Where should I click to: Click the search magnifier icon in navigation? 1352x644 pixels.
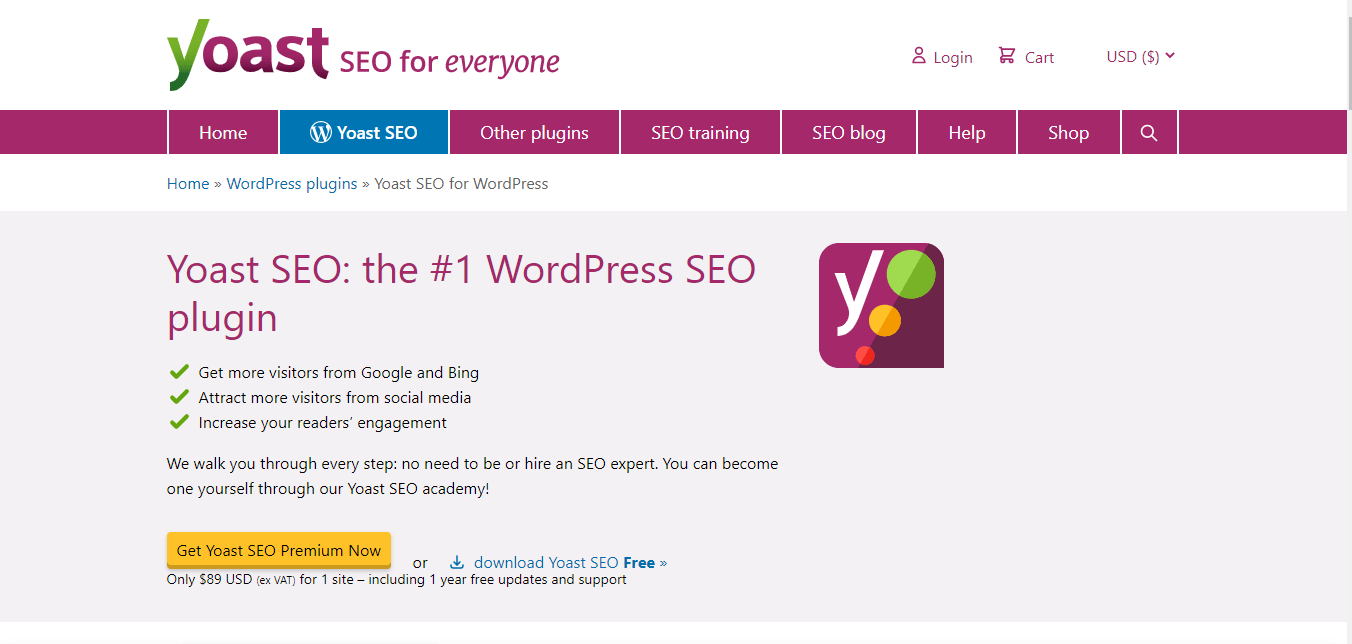coord(1148,133)
